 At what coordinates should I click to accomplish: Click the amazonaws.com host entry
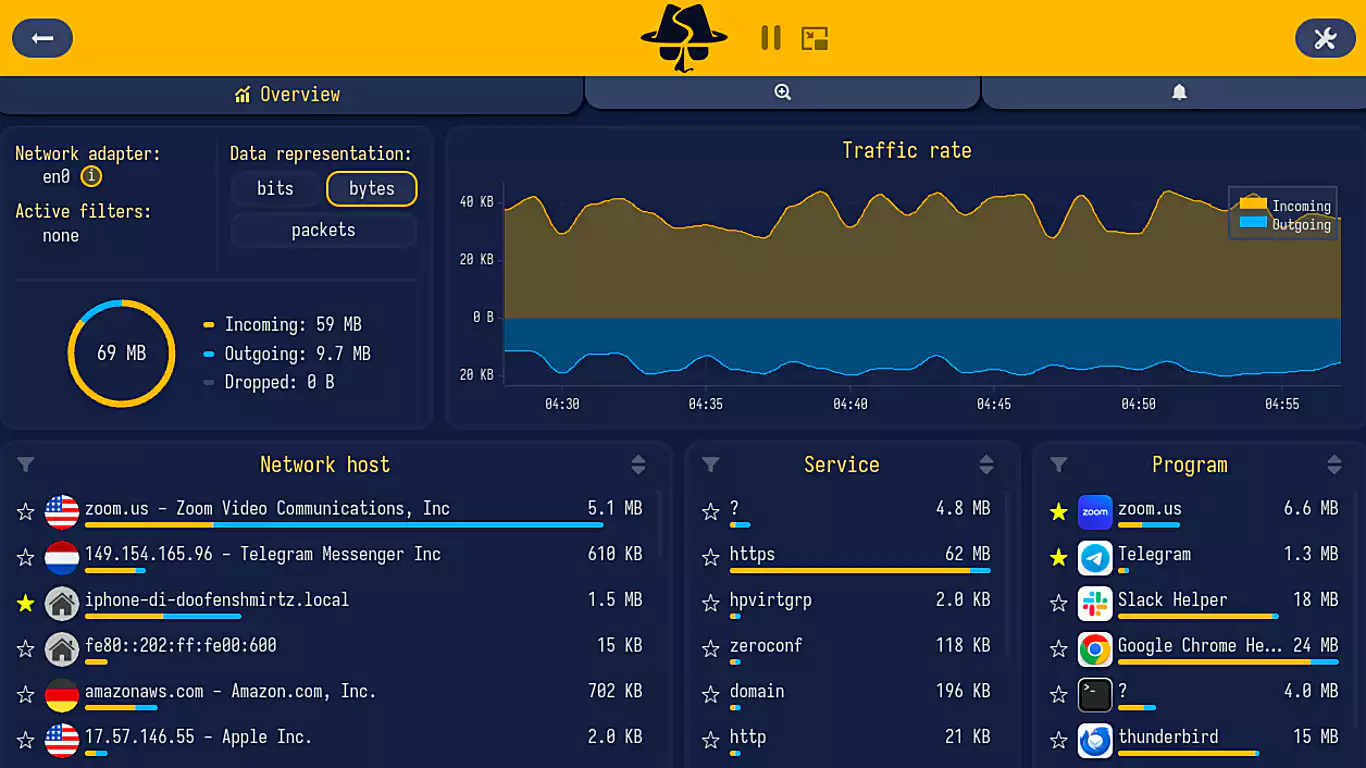[x=230, y=691]
